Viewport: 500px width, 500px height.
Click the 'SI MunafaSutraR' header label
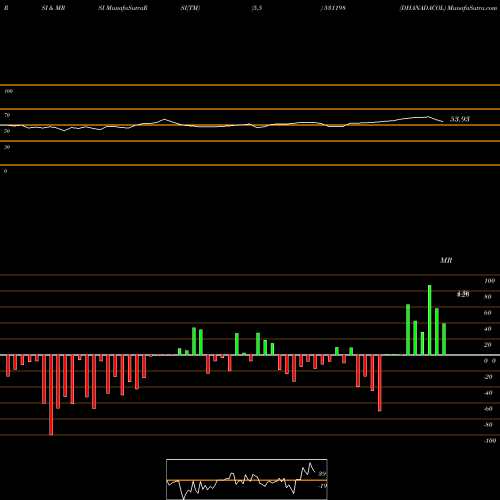click(x=123, y=8)
